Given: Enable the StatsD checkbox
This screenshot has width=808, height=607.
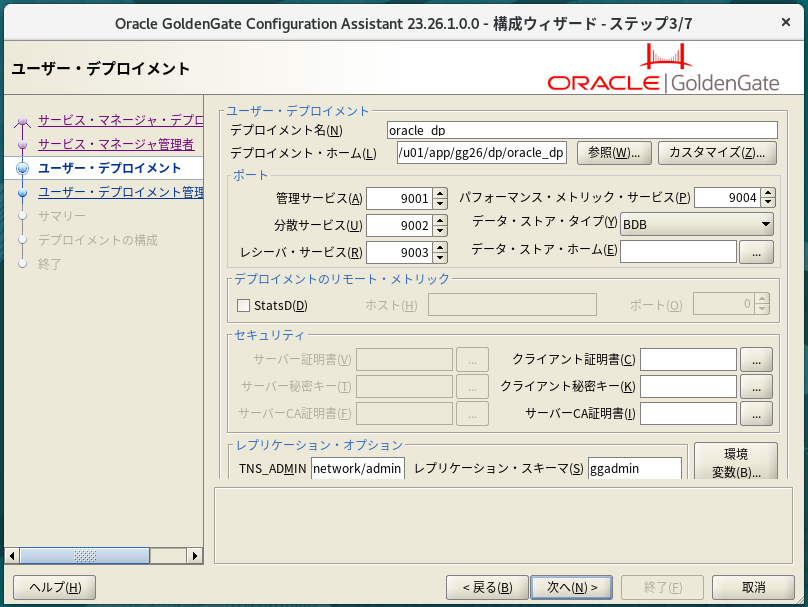Looking at the screenshot, I should coord(243,305).
